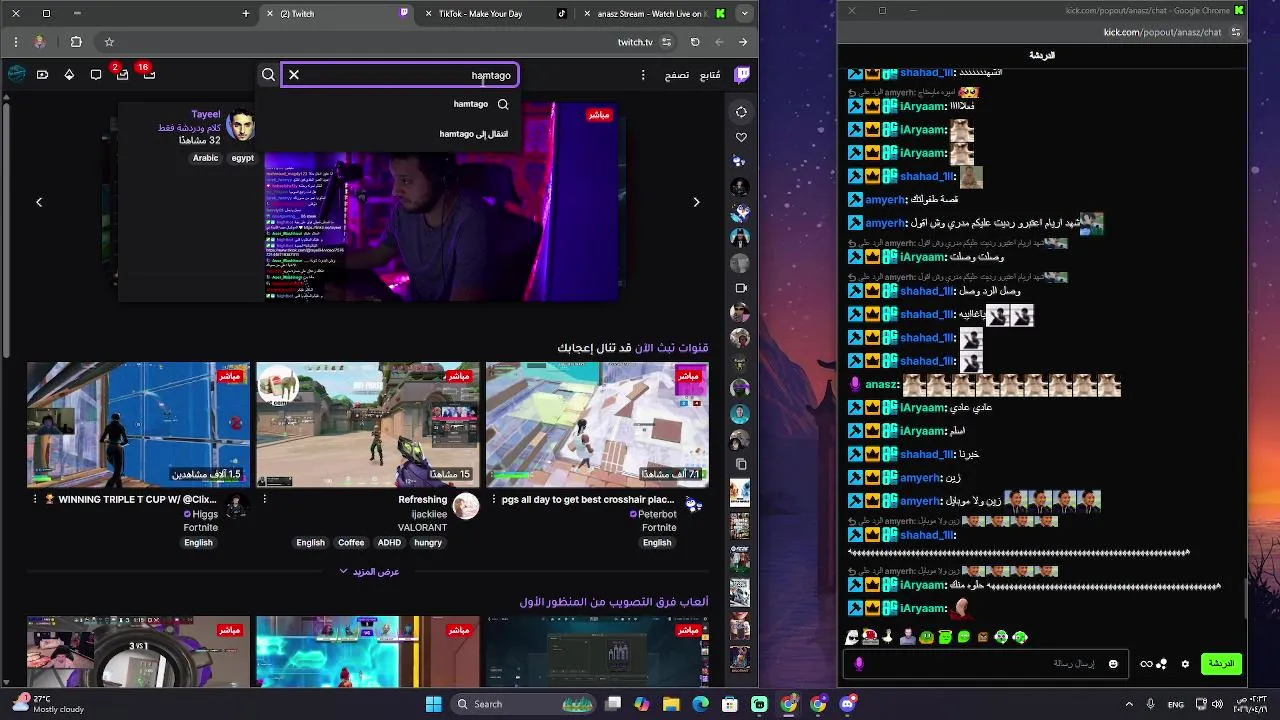This screenshot has height=720, width=1280.
Task: Click the Kick chat scrollbar
Action: tap(1244, 600)
